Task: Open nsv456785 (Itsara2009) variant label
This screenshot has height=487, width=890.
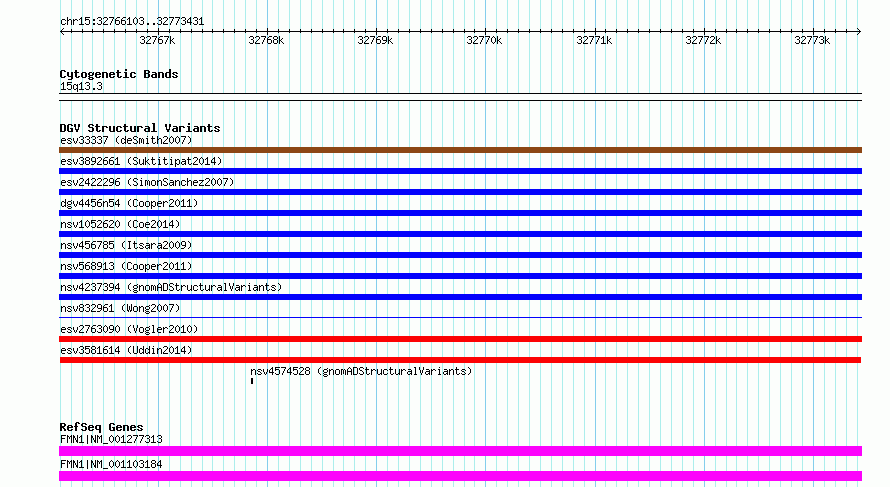Action: coord(126,245)
